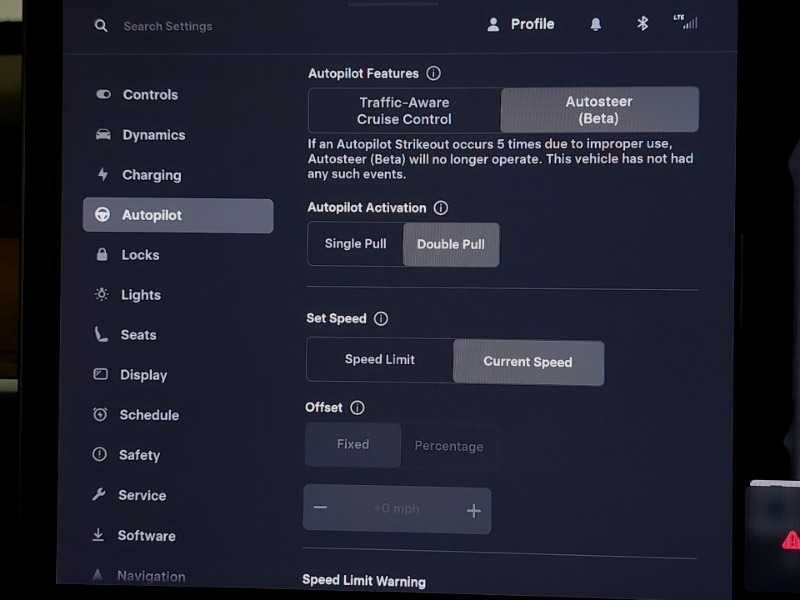
Task: Select Autosteer (Beta) feature
Action: pos(599,110)
